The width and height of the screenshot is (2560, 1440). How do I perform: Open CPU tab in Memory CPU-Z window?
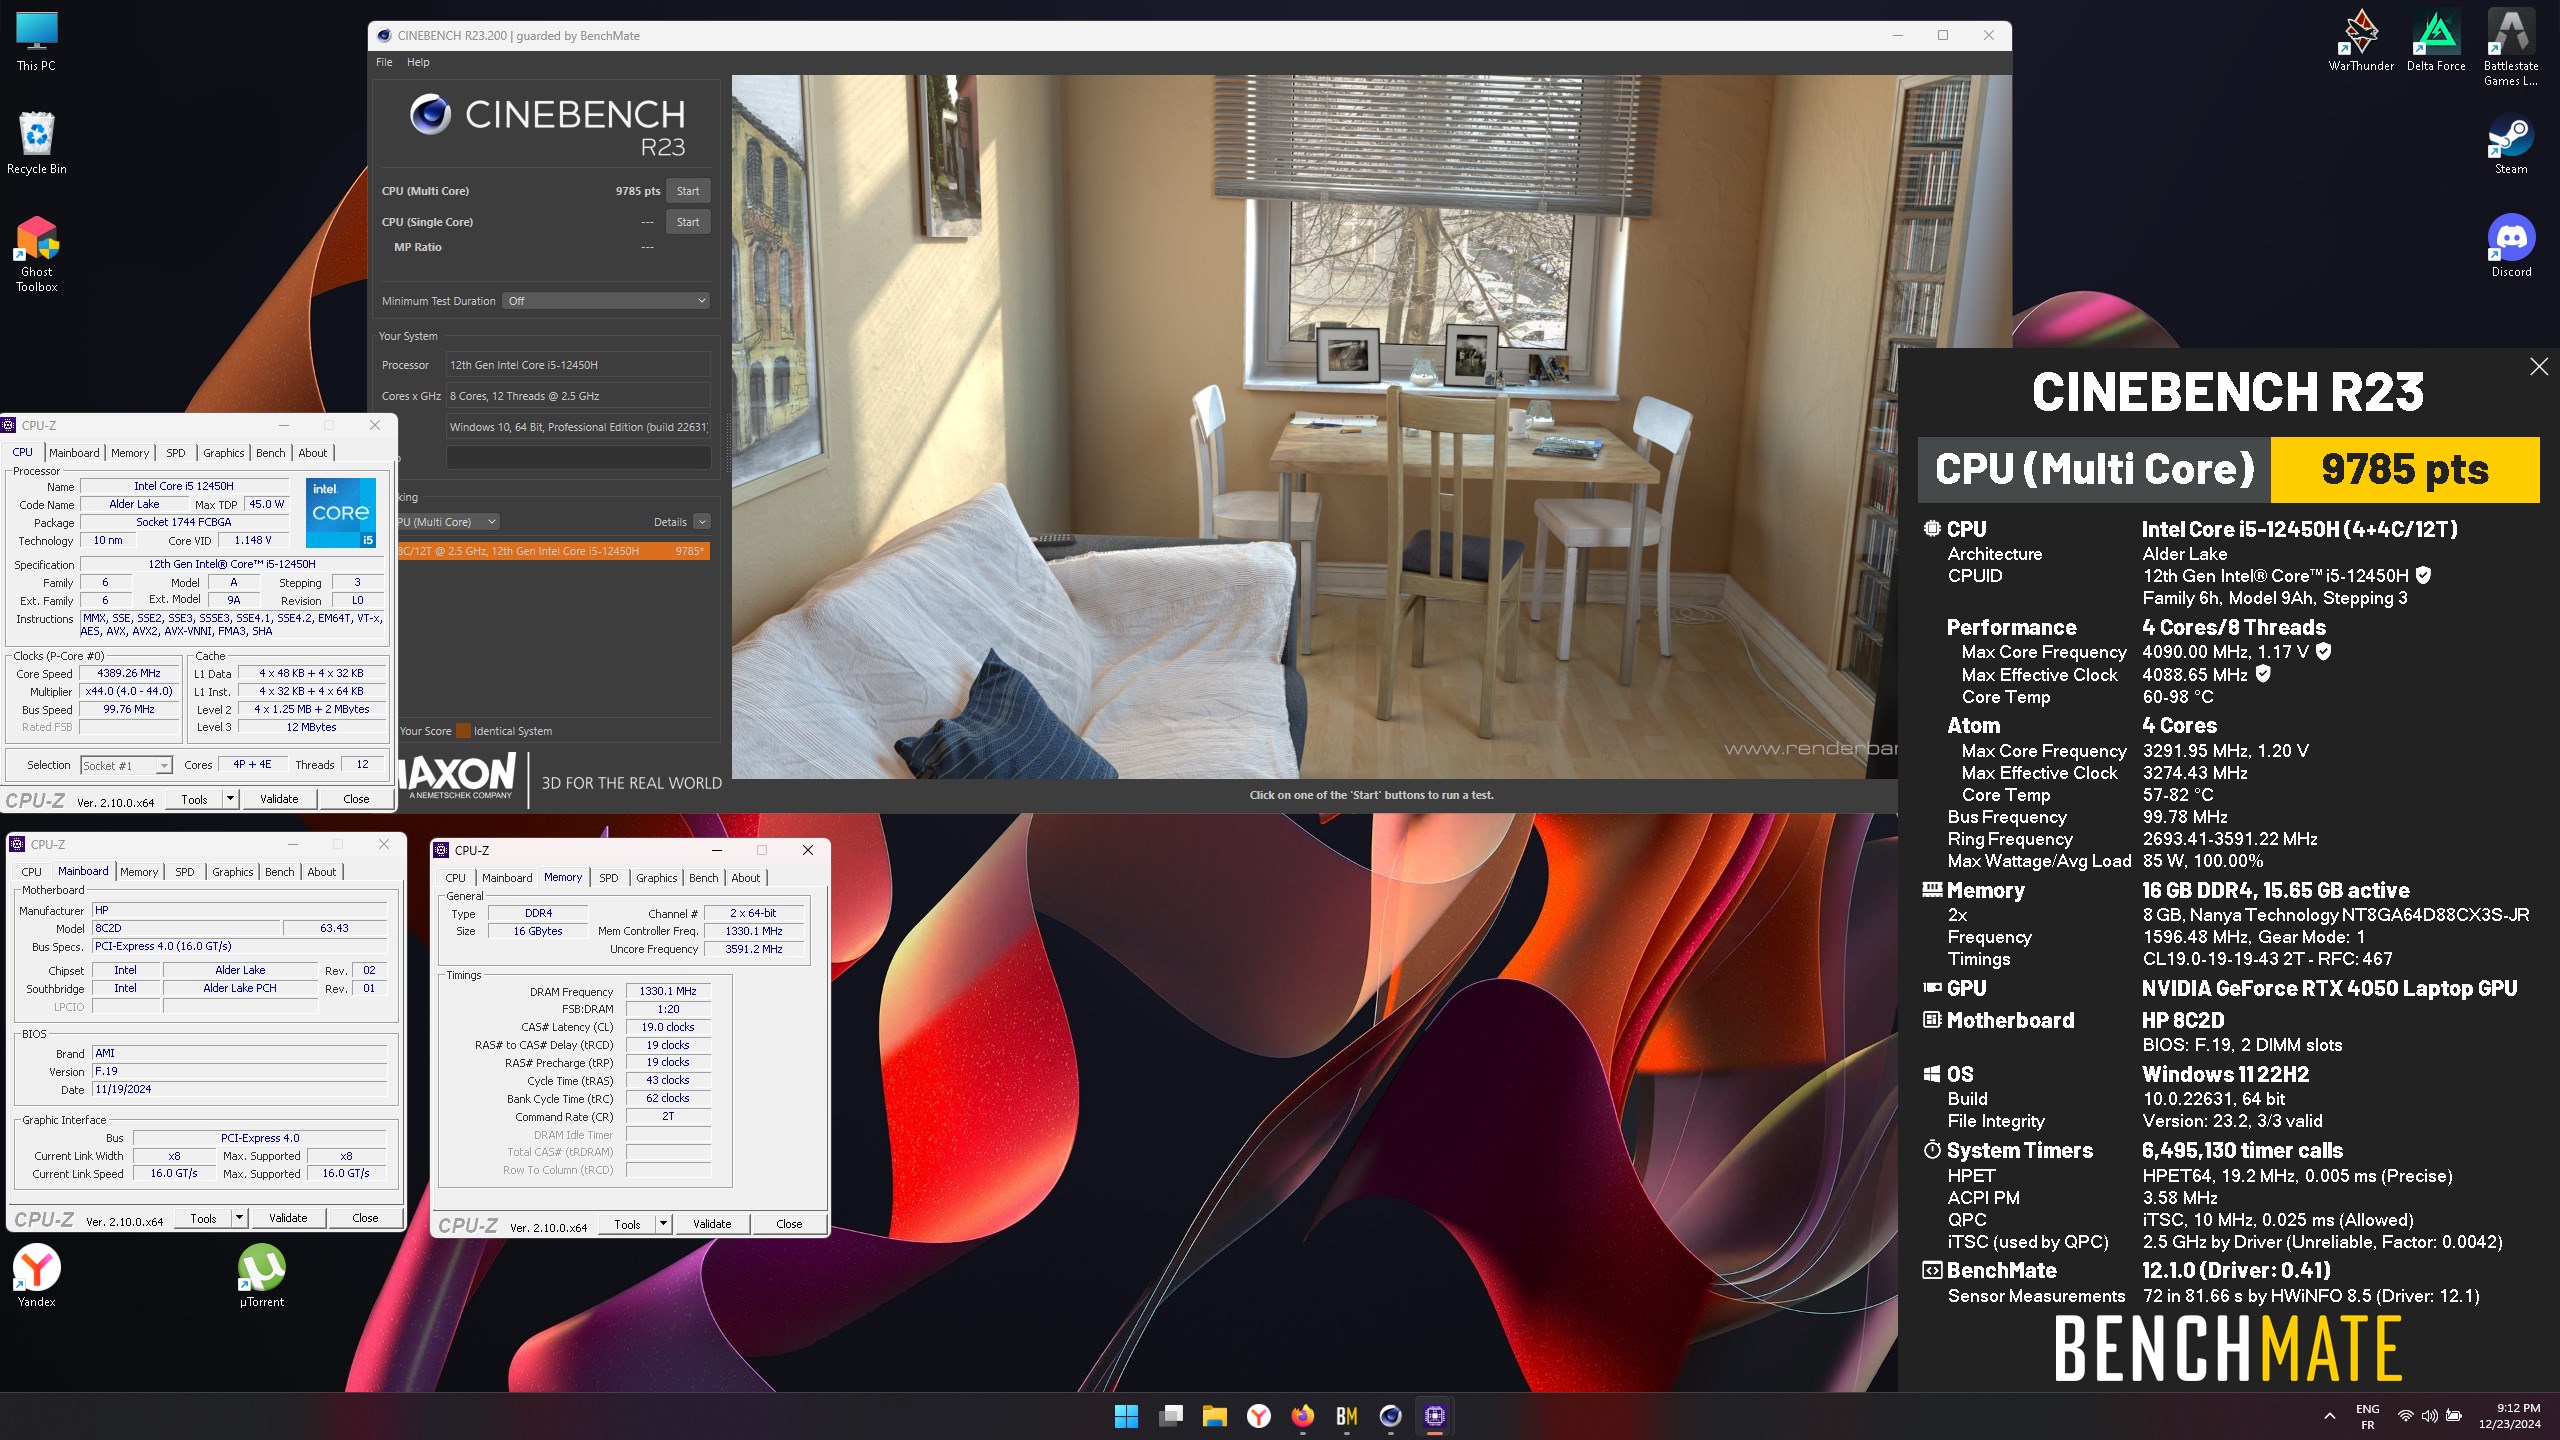pyautogui.click(x=455, y=878)
